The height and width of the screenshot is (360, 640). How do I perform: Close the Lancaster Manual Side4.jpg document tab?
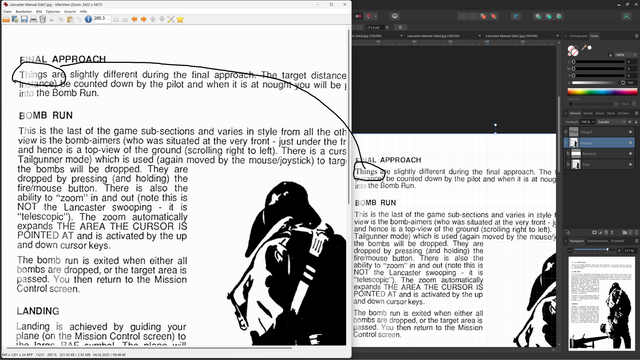click(x=480, y=36)
